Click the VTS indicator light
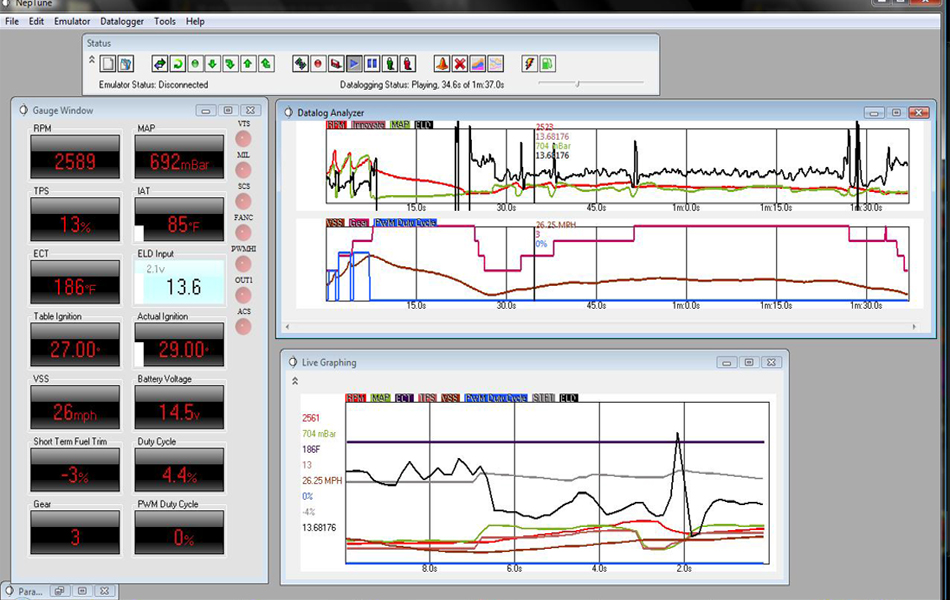This screenshot has width=950, height=600. click(x=244, y=139)
